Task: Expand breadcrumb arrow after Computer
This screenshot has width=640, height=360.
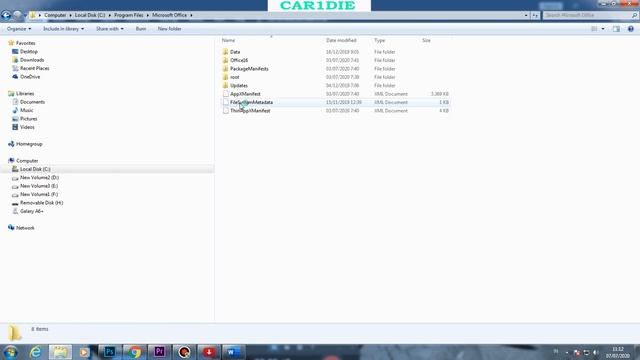Action: [70, 16]
